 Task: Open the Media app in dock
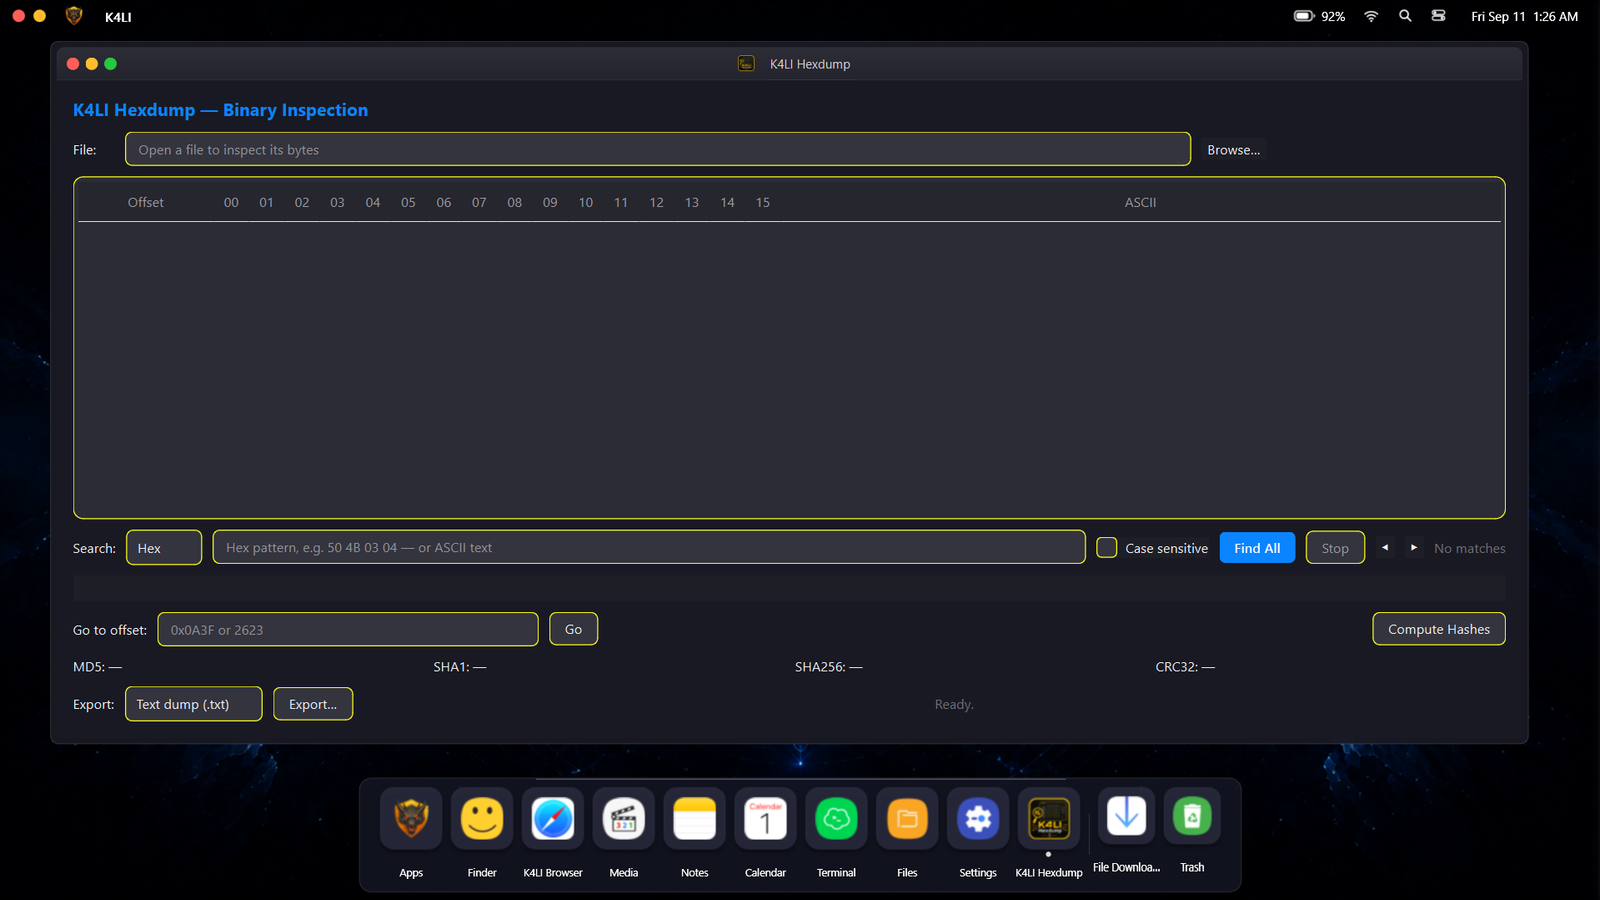(624, 819)
